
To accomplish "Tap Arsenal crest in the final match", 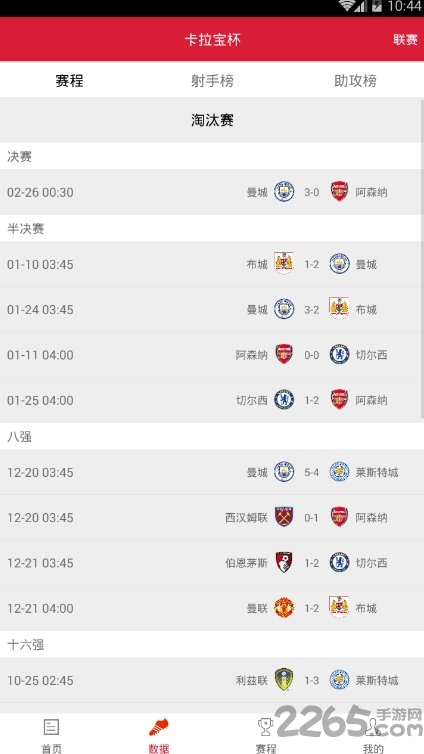I will click(339, 191).
